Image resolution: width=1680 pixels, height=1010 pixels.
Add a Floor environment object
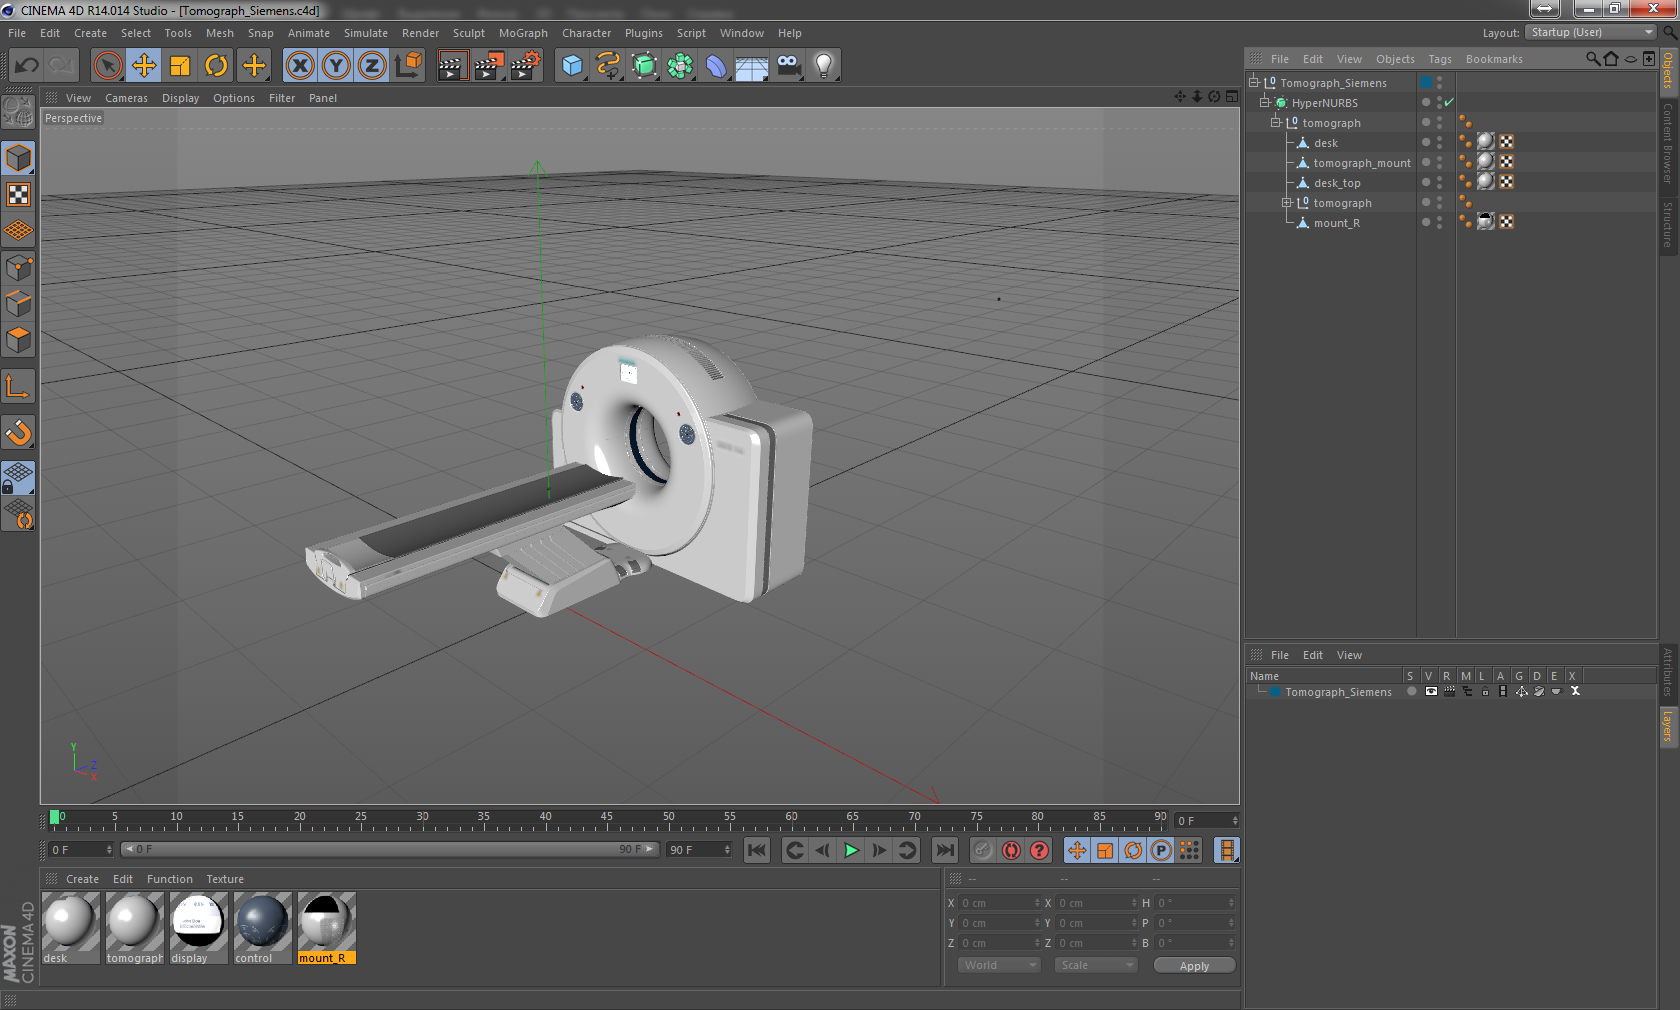pyautogui.click(x=752, y=66)
